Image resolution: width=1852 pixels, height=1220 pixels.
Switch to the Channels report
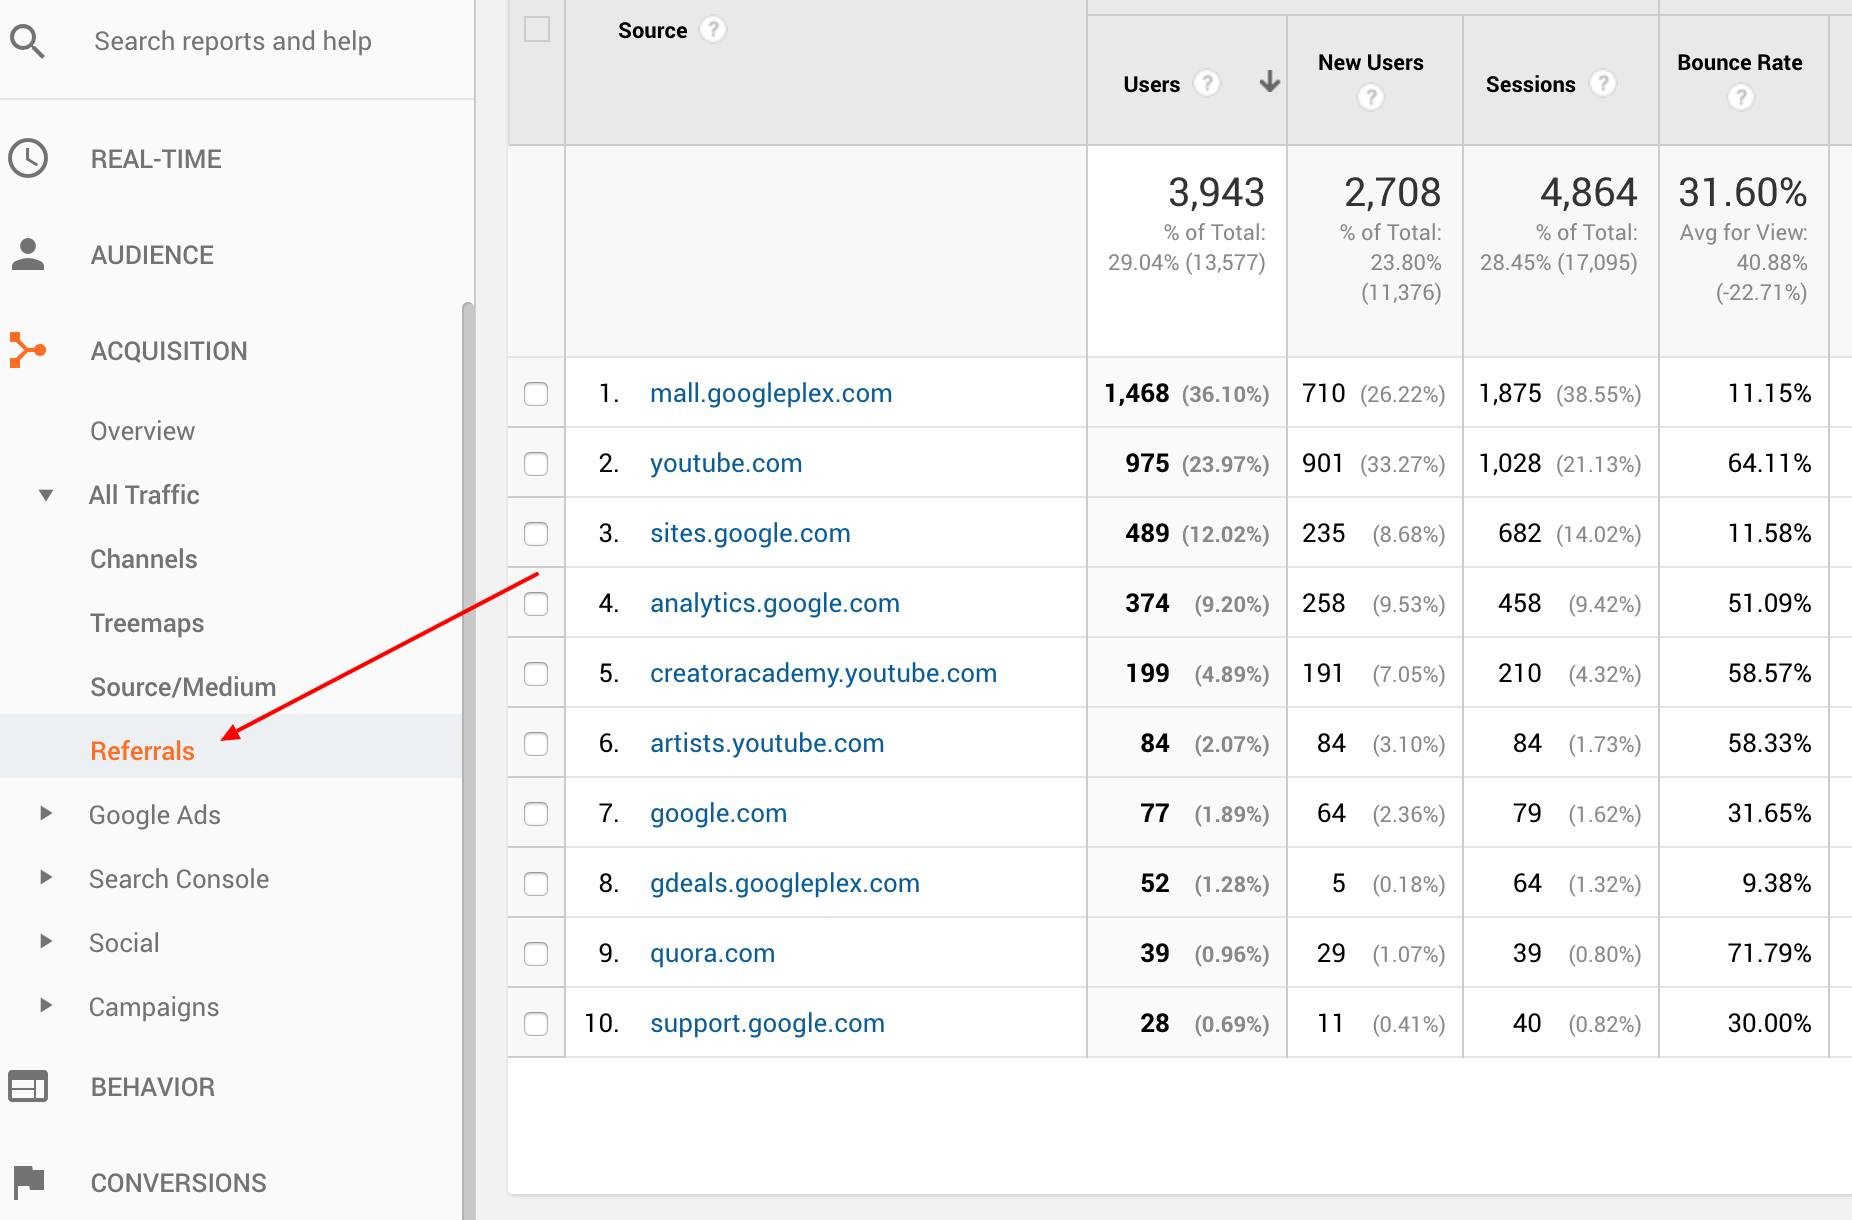pos(144,558)
